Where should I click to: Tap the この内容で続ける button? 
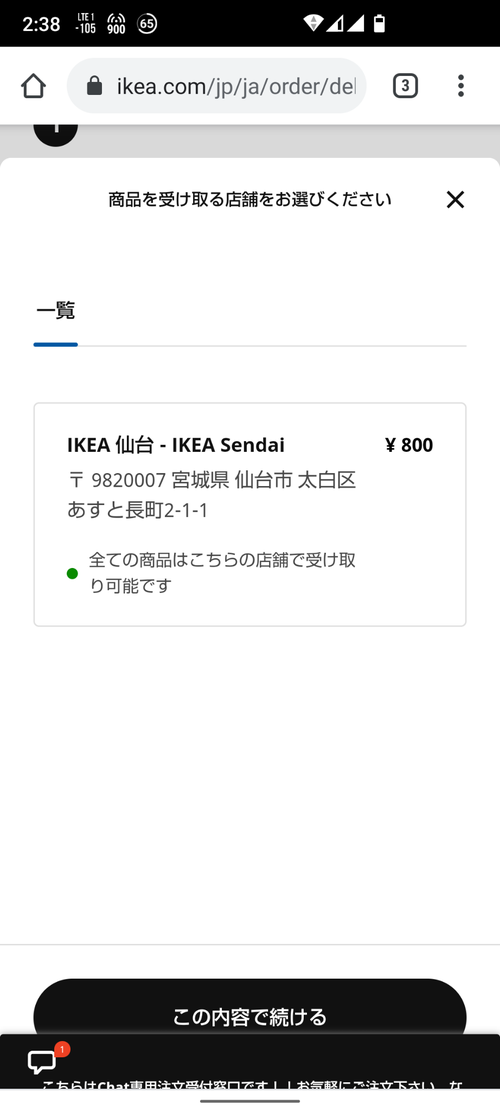coord(250,1017)
